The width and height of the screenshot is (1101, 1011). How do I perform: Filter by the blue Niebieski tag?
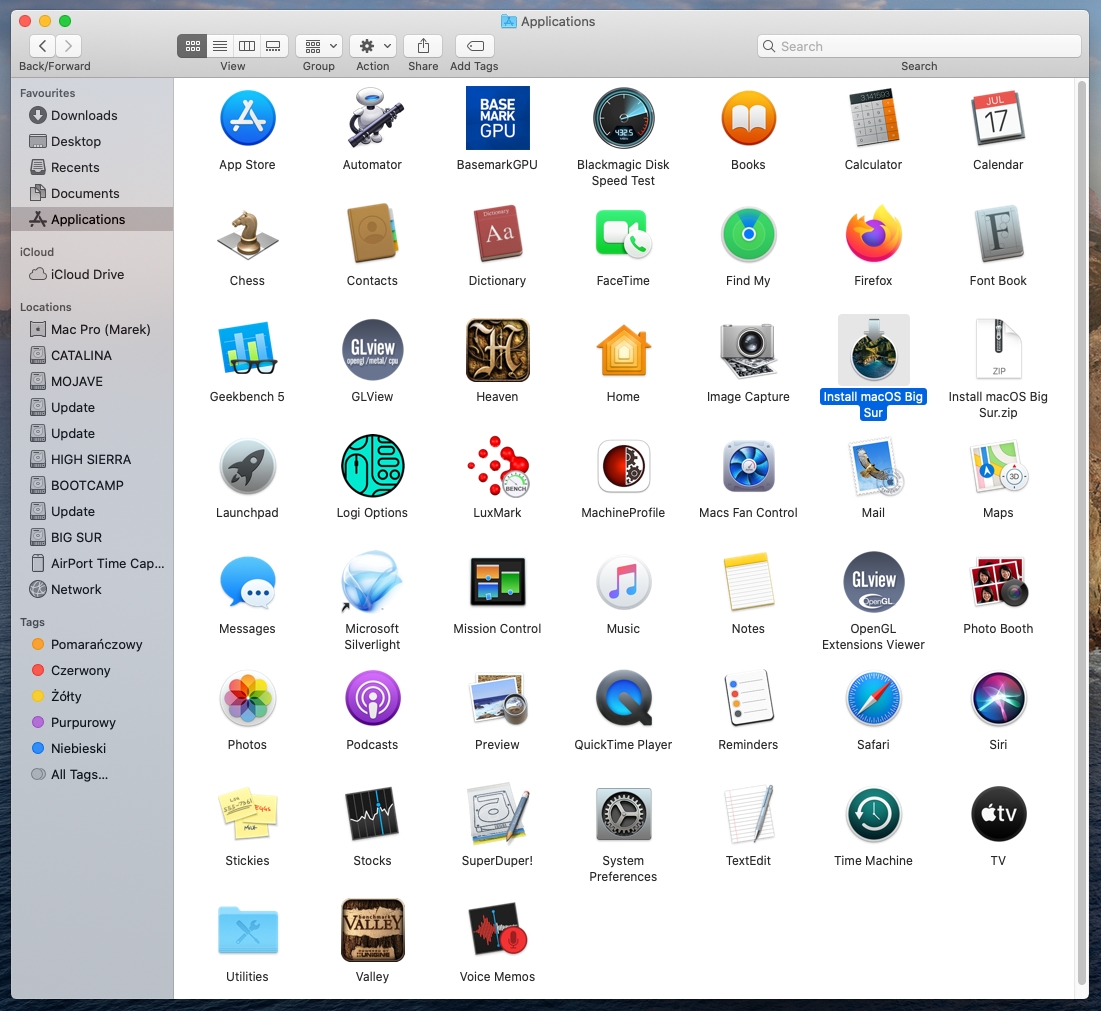point(93,748)
